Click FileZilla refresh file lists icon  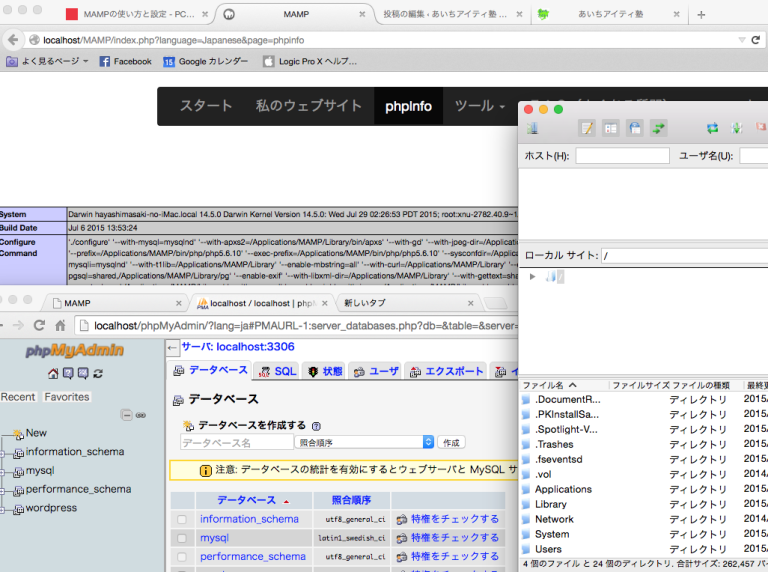tap(713, 128)
